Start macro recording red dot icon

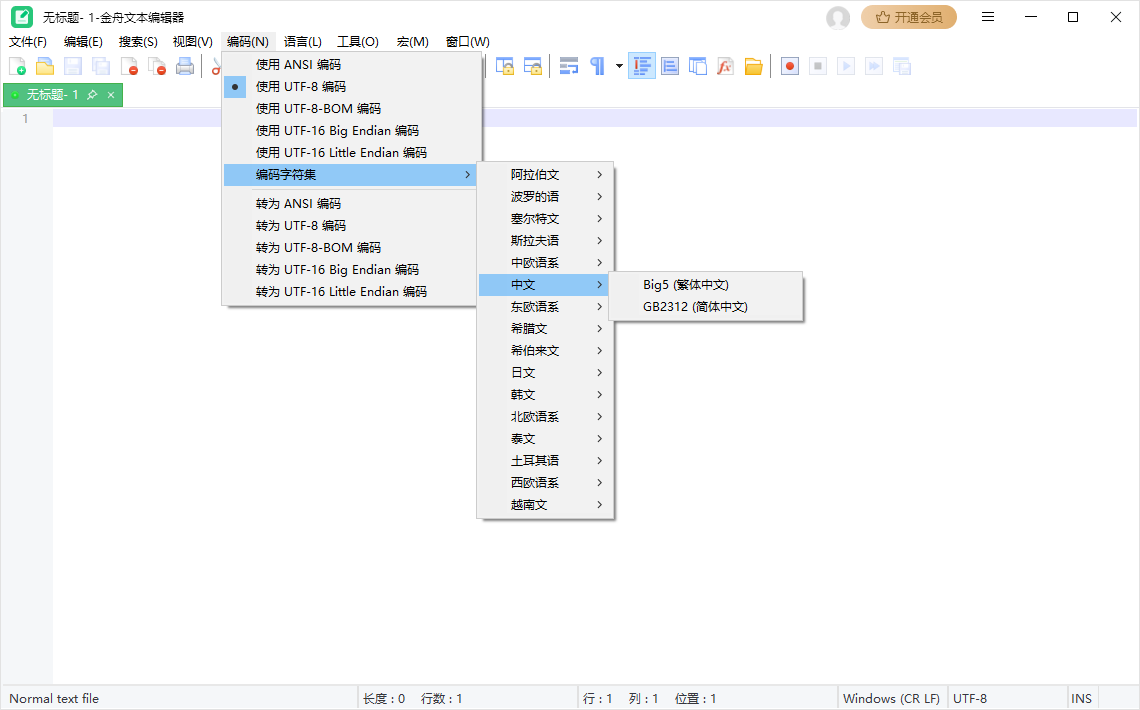click(790, 66)
